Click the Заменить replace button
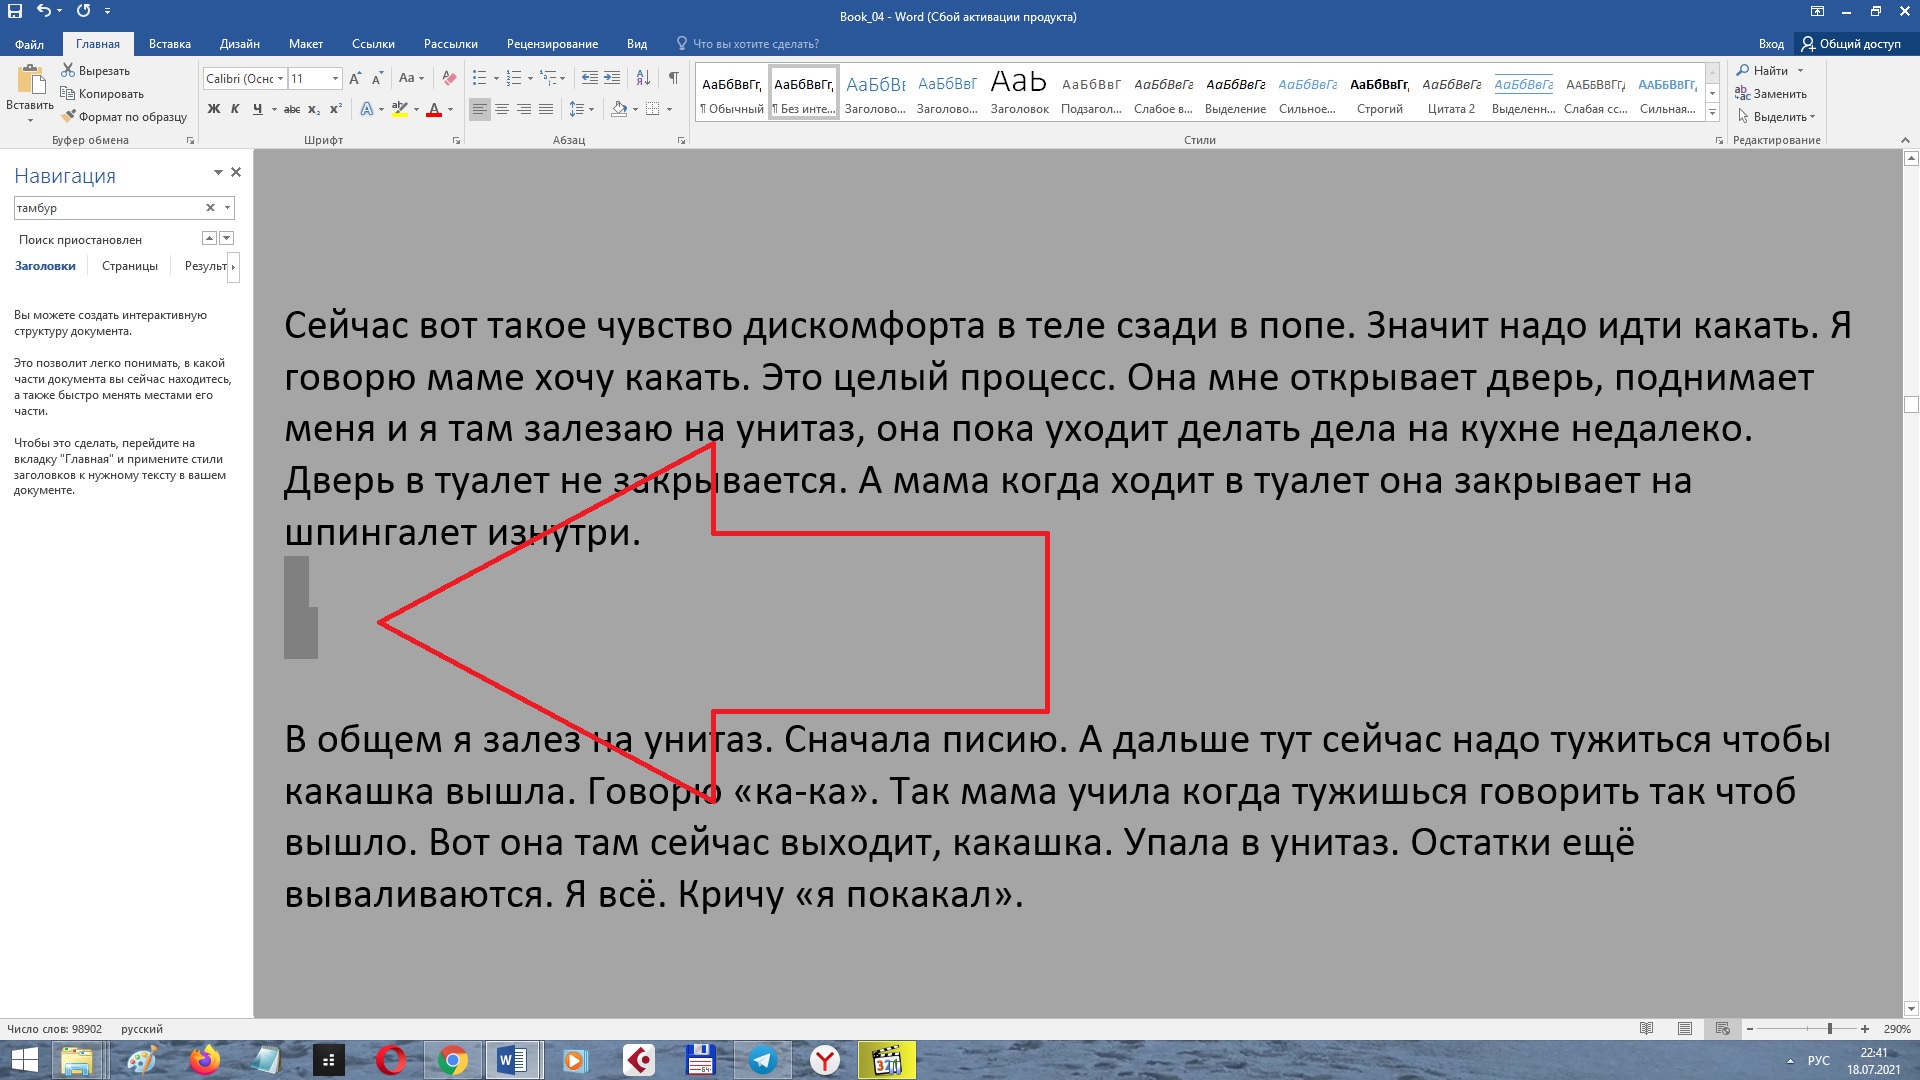 point(1771,94)
